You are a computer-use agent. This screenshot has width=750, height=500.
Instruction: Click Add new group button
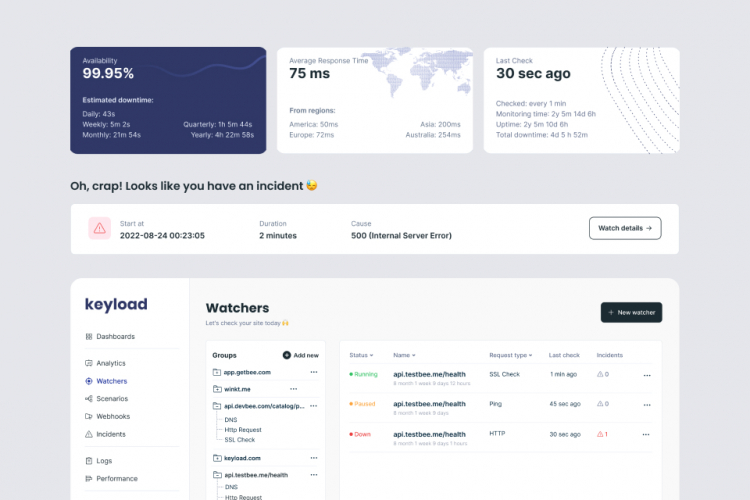(x=300, y=355)
